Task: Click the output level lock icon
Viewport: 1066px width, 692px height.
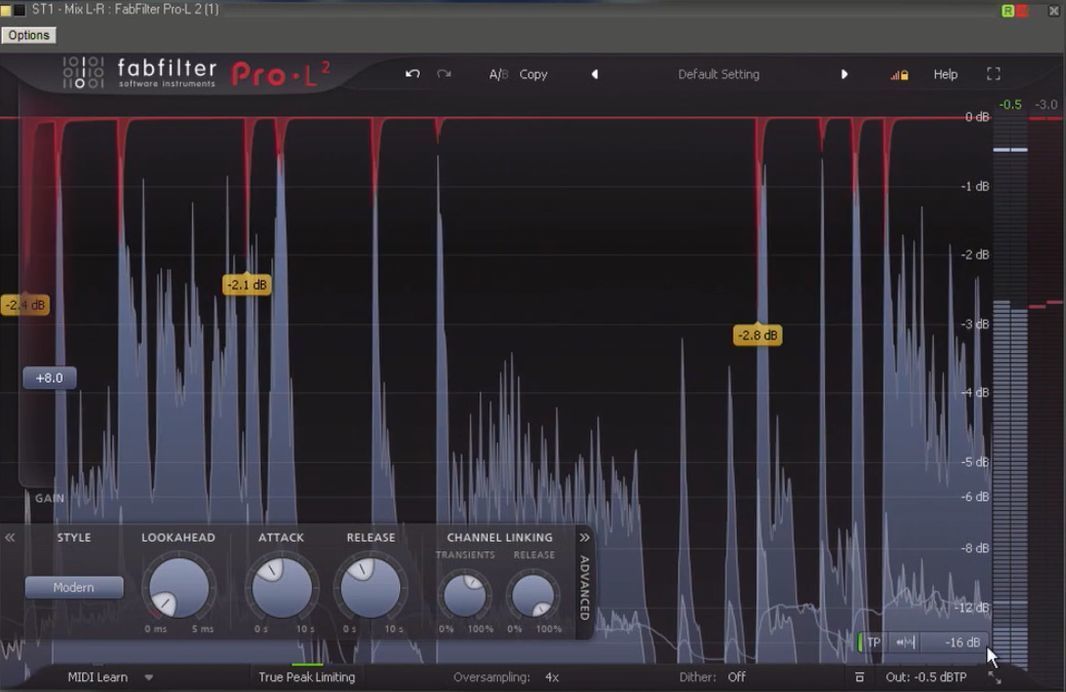Action: point(899,75)
